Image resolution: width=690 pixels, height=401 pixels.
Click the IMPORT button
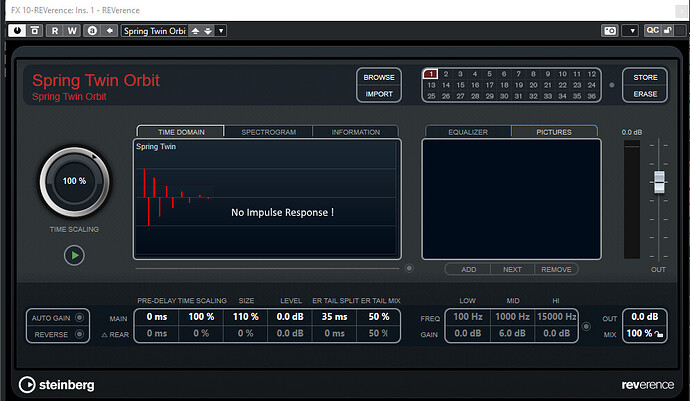coord(379,94)
